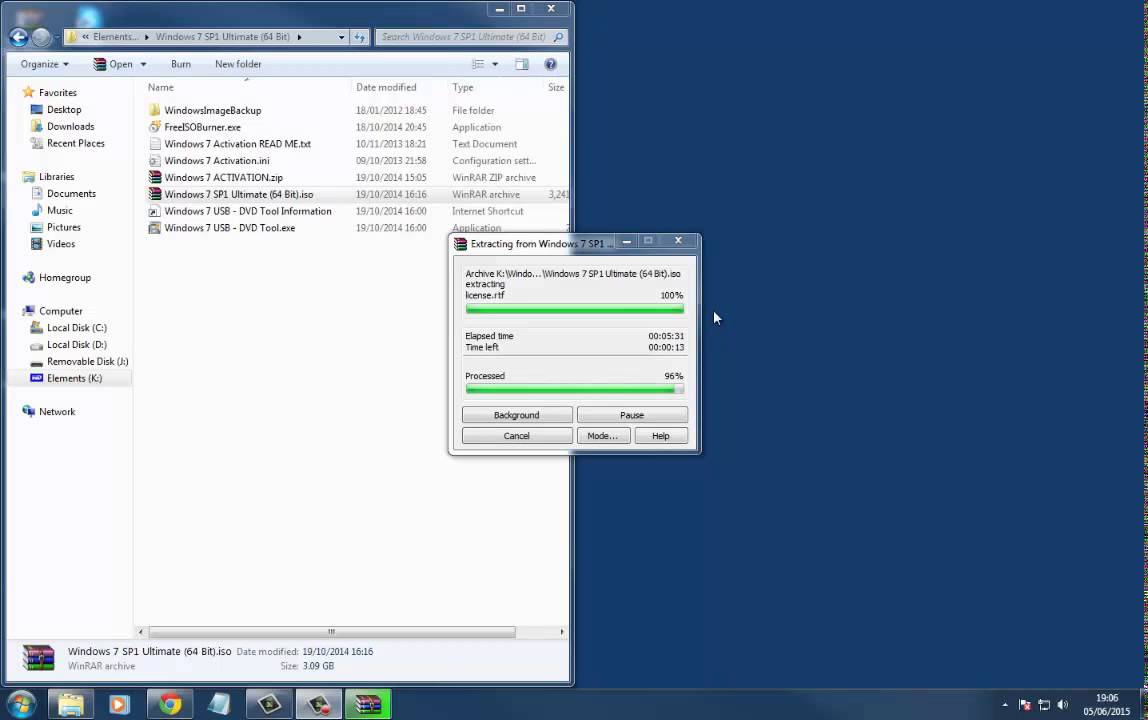Pause the extraction
The height and width of the screenshot is (720, 1148).
click(x=632, y=415)
